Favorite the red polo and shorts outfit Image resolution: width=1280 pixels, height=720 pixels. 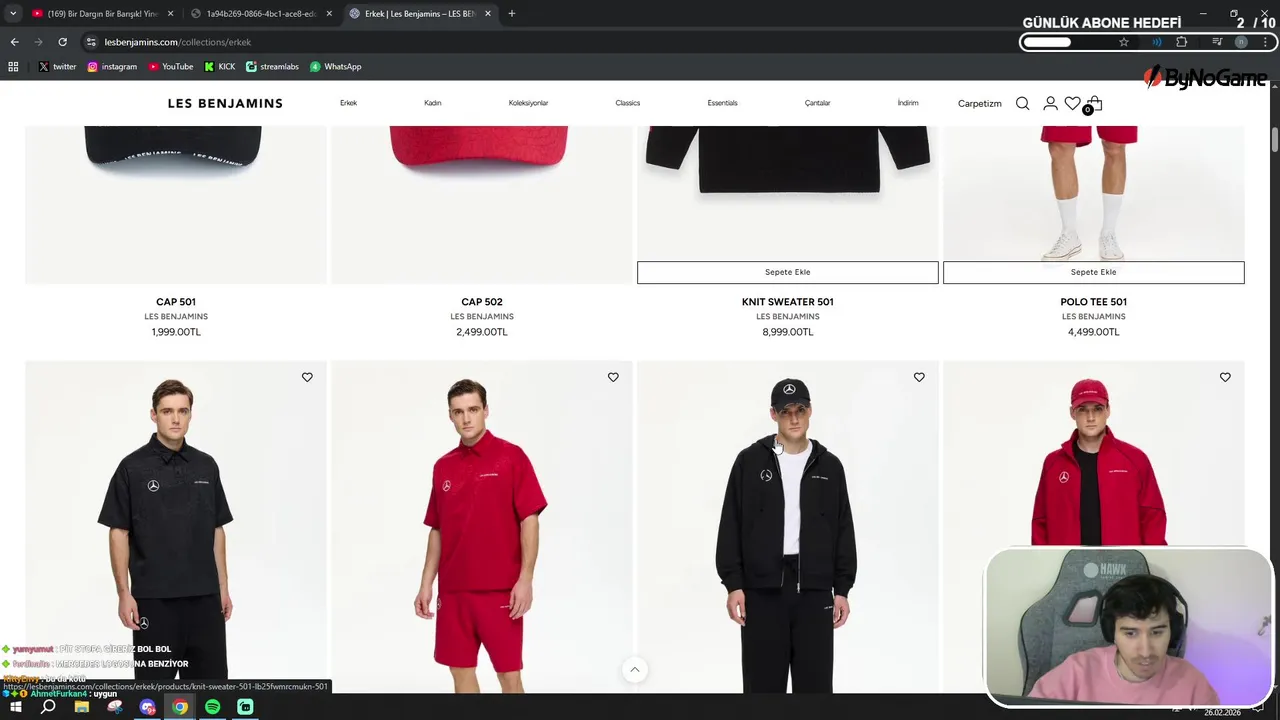(x=613, y=377)
